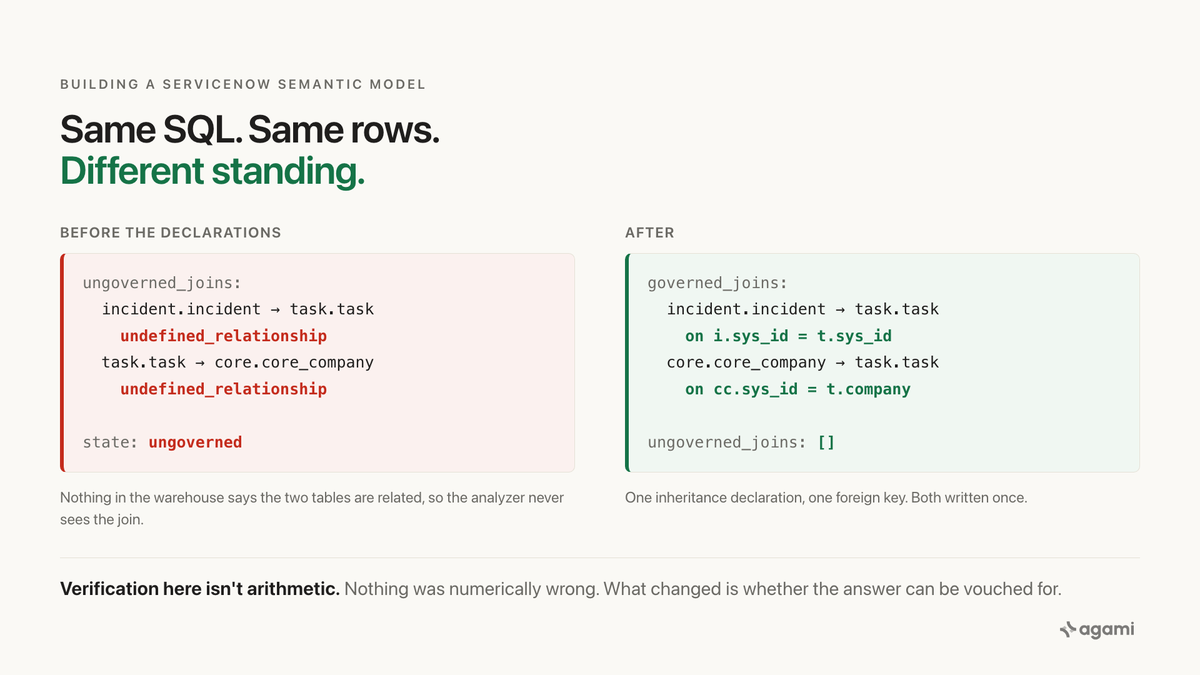The height and width of the screenshot is (675, 1200).
Task: Click the caption 'One inheritance declaration, one foreign key'
Action: pos(826,497)
